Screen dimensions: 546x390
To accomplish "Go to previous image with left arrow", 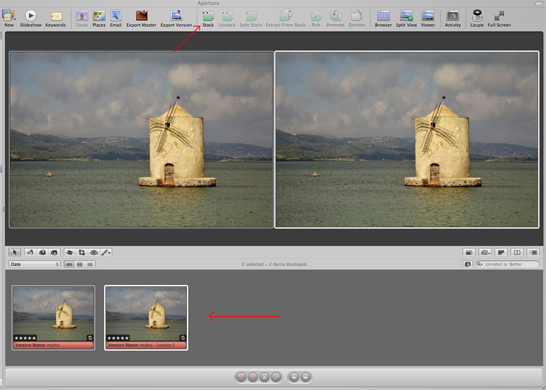I will pos(294,377).
